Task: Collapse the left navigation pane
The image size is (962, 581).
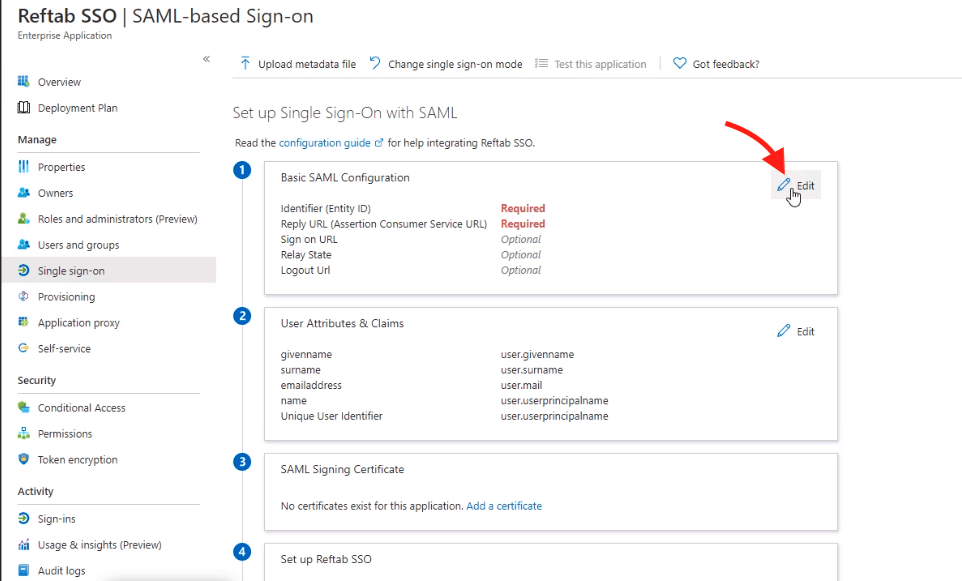Action: click(x=207, y=59)
